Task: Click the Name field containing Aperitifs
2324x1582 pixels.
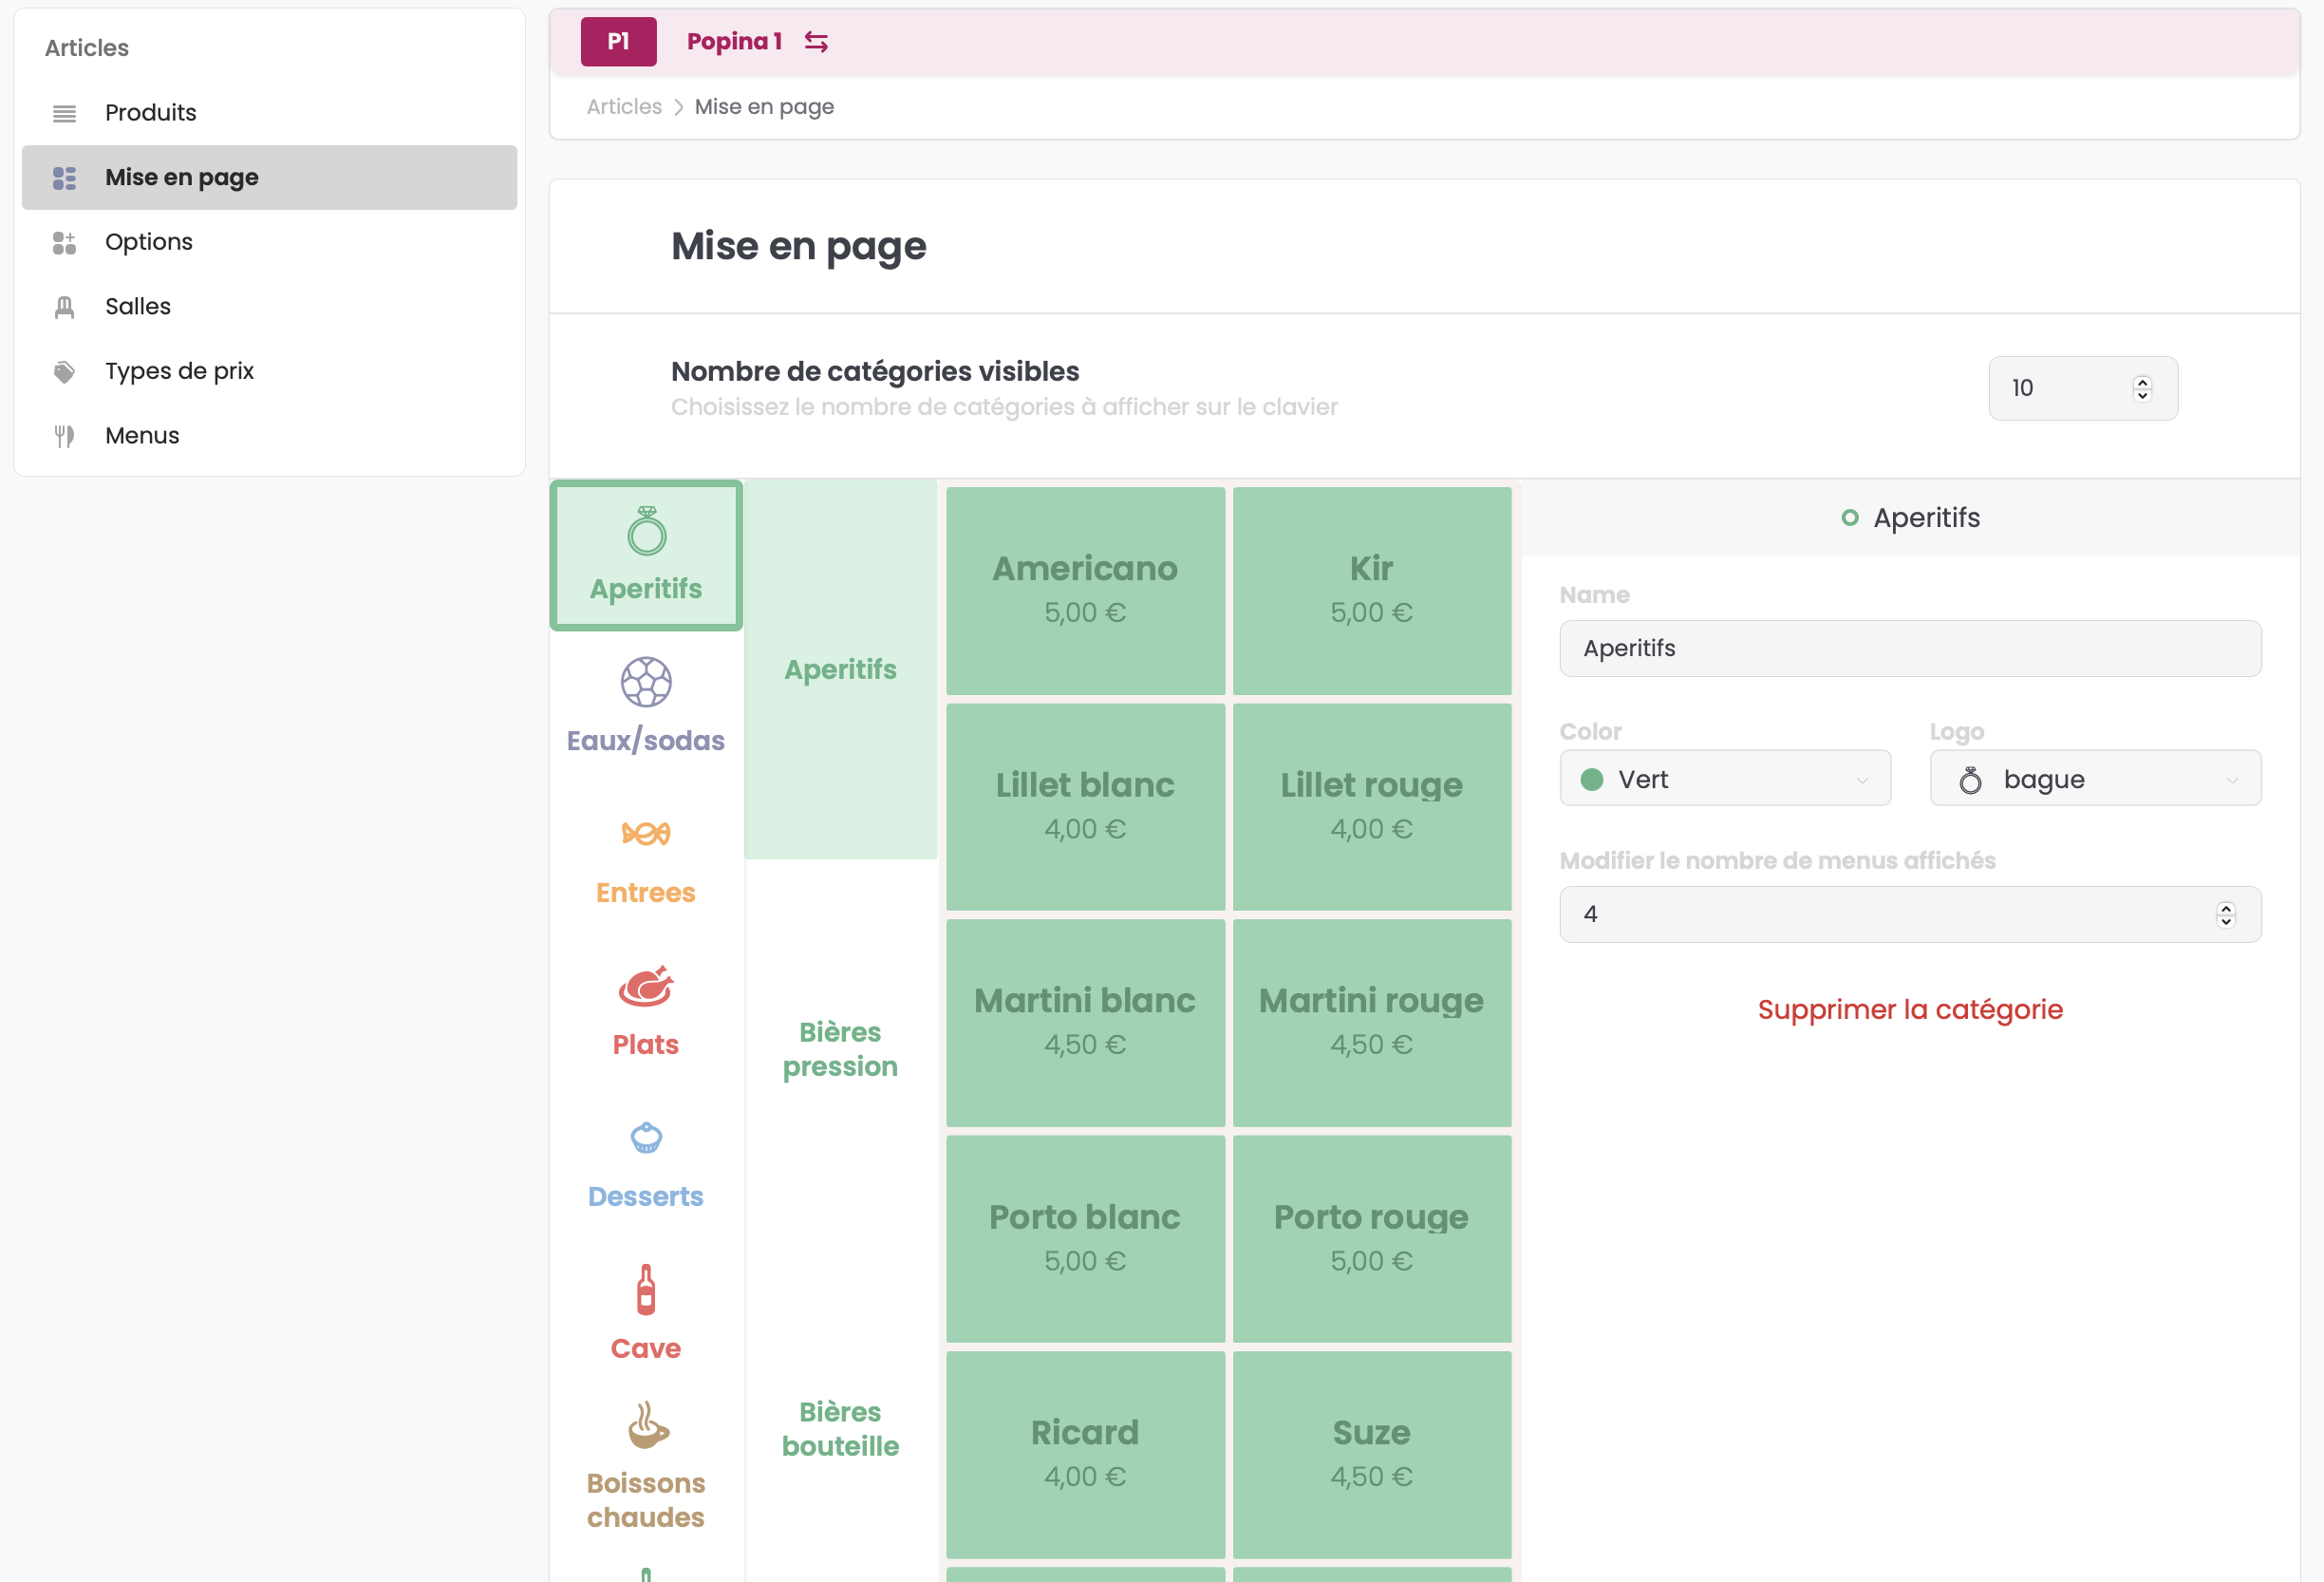Action: pyautogui.click(x=1909, y=648)
